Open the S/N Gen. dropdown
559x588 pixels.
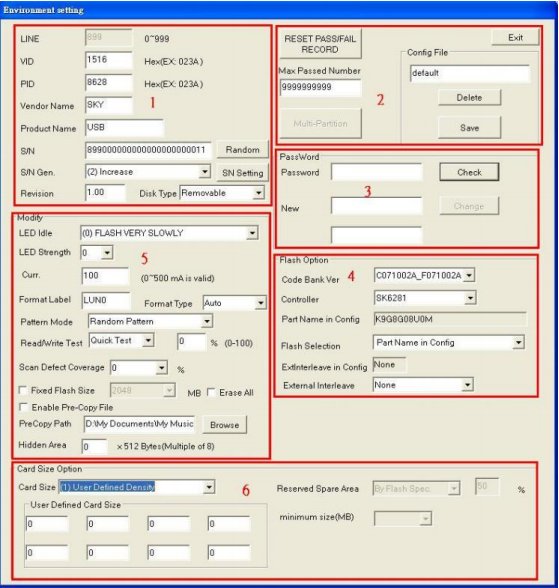click(204, 172)
